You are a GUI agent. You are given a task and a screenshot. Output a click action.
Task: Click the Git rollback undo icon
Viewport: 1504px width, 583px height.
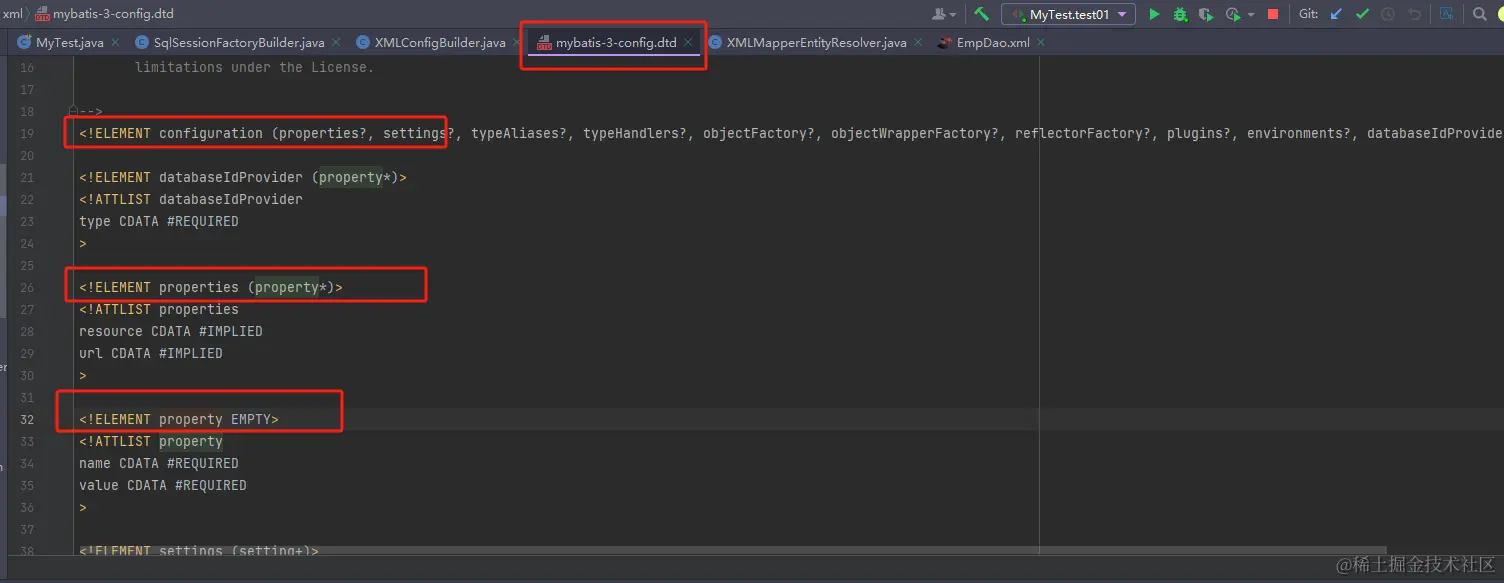[1414, 14]
